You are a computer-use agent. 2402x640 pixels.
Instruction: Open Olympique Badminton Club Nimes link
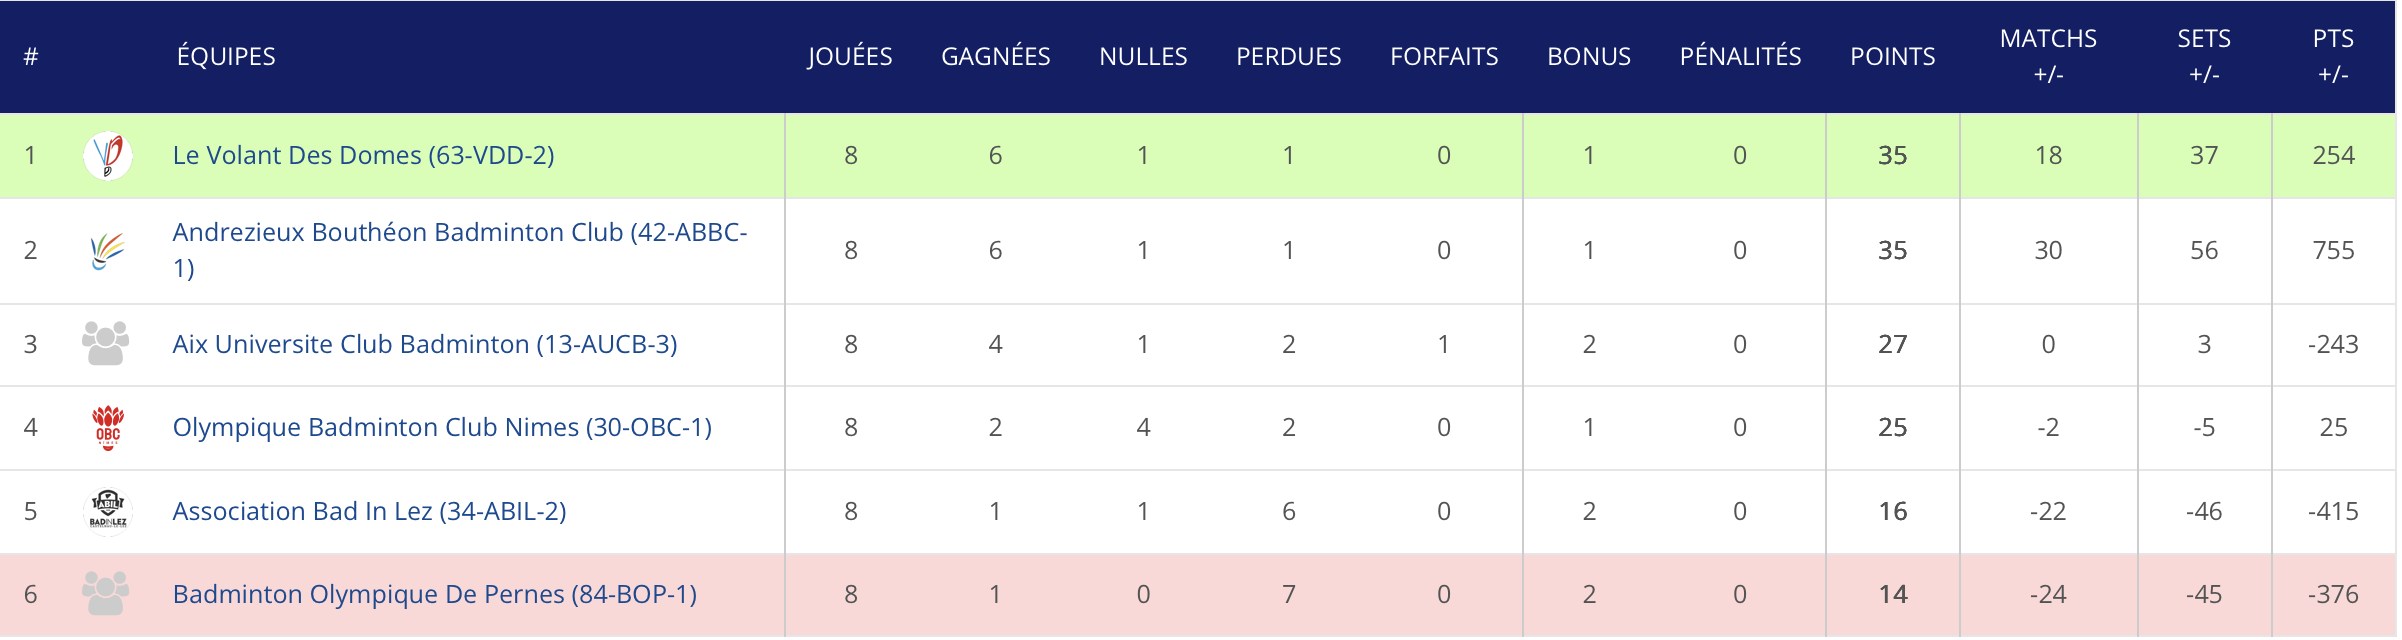pos(442,428)
